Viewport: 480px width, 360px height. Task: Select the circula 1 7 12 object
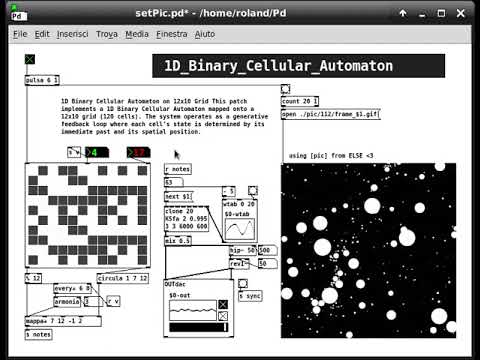(123, 278)
